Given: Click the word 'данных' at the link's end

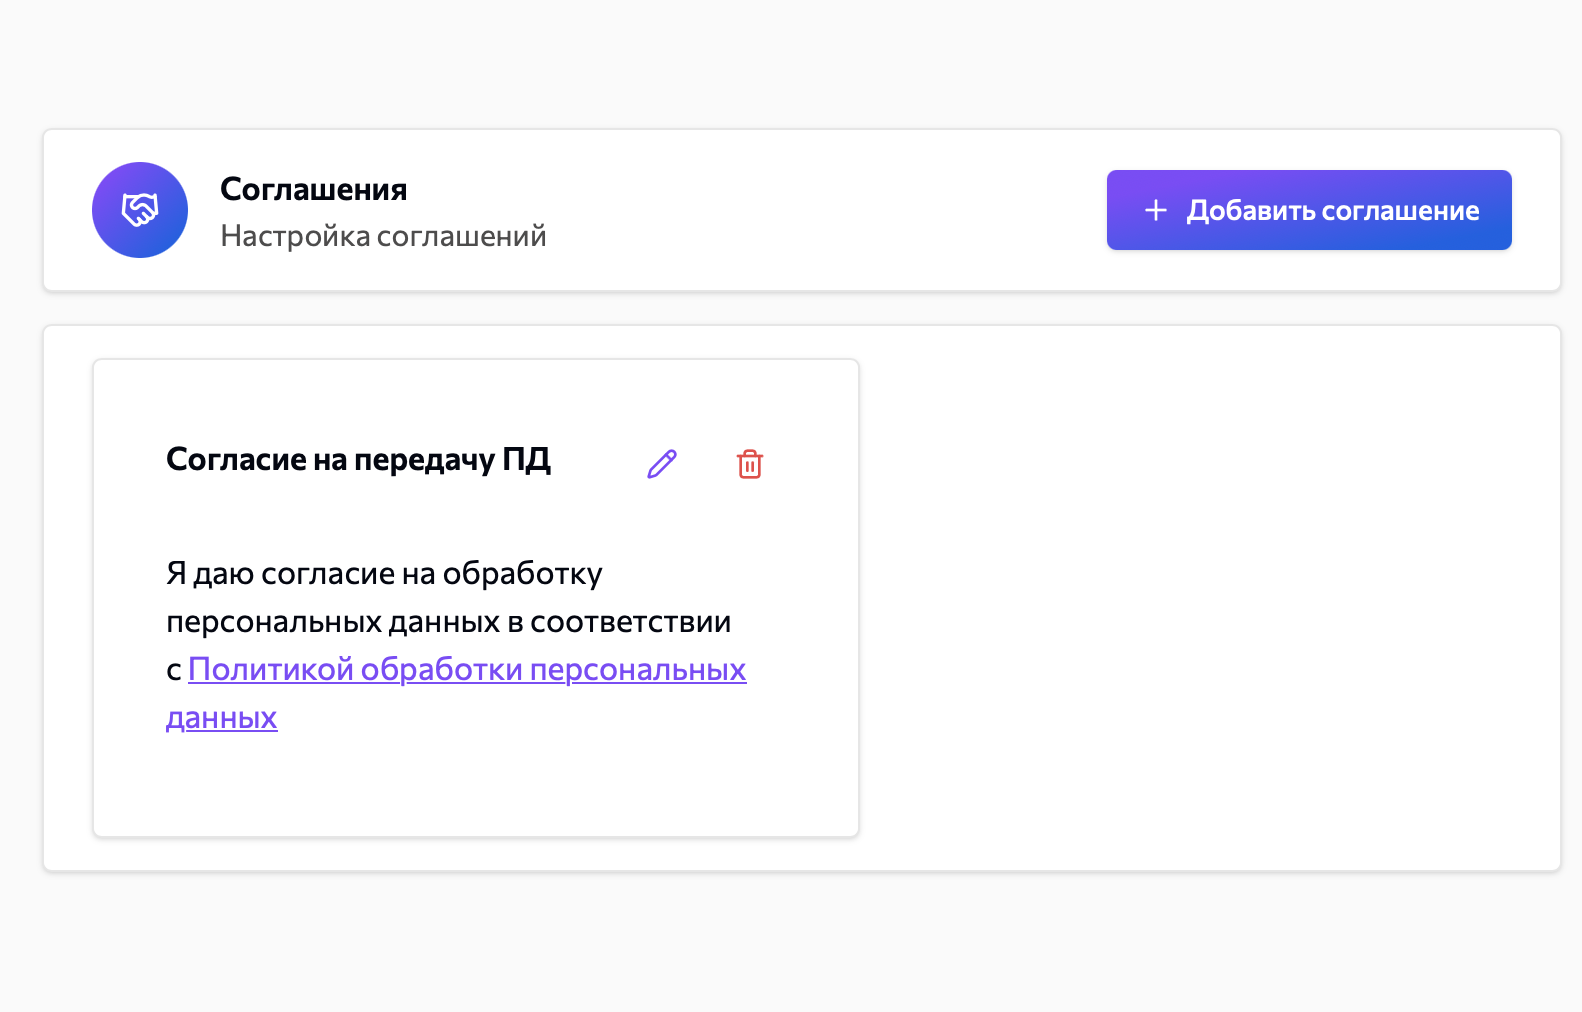Looking at the screenshot, I should 221,717.
